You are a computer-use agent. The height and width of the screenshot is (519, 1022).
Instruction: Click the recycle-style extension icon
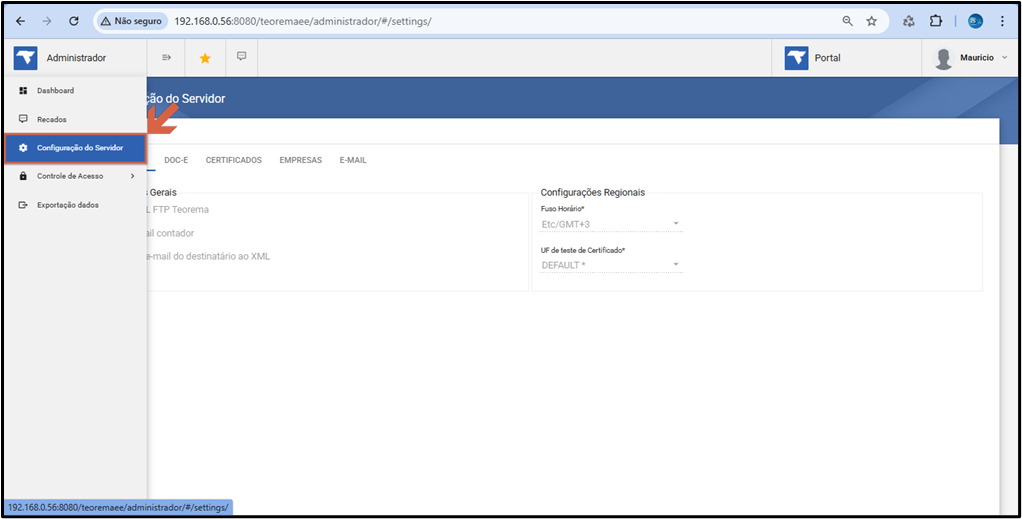point(909,21)
